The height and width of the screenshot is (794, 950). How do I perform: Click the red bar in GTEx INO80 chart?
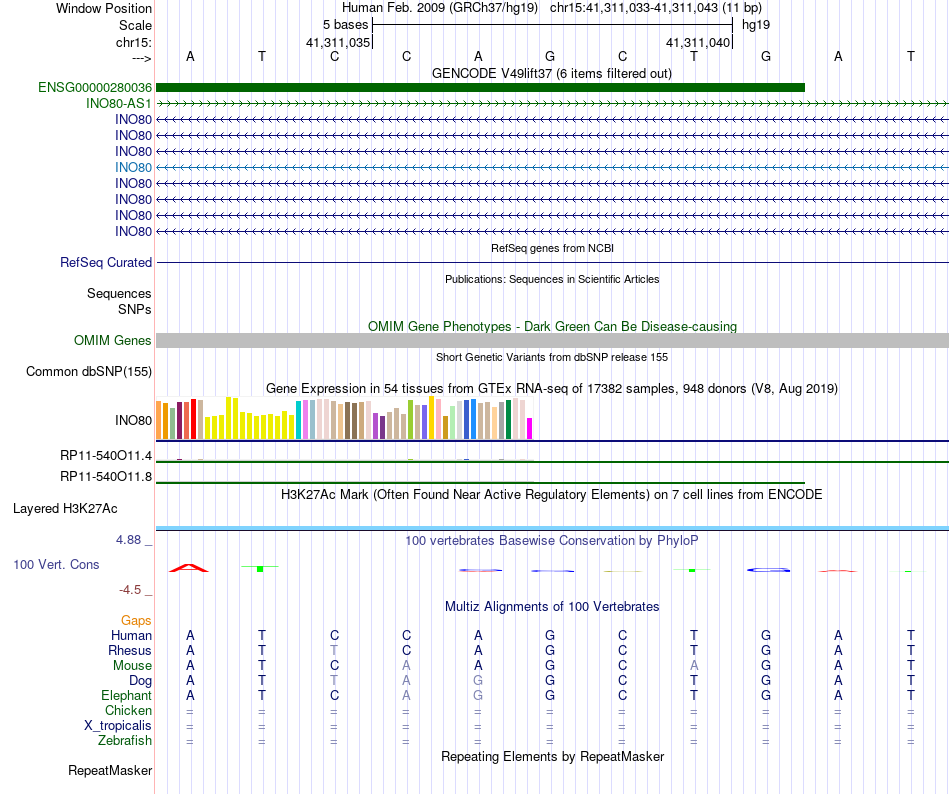point(193,419)
